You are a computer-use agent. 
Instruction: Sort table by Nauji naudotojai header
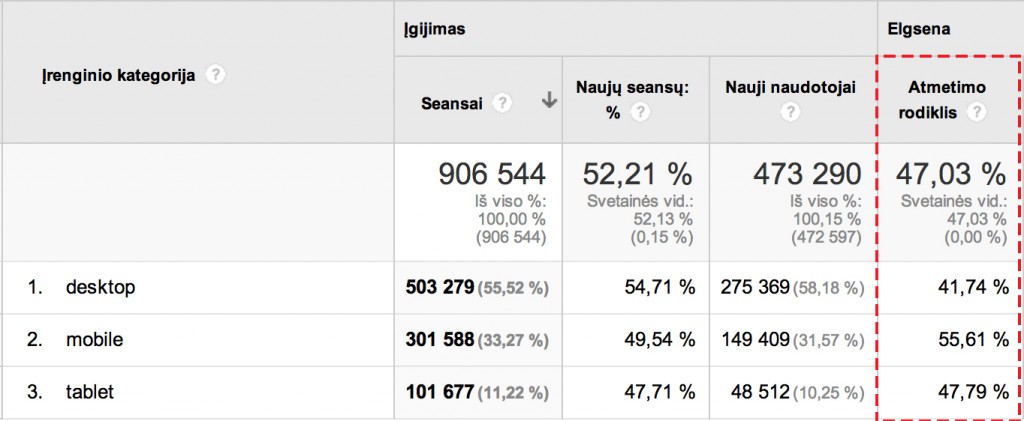coord(791,88)
